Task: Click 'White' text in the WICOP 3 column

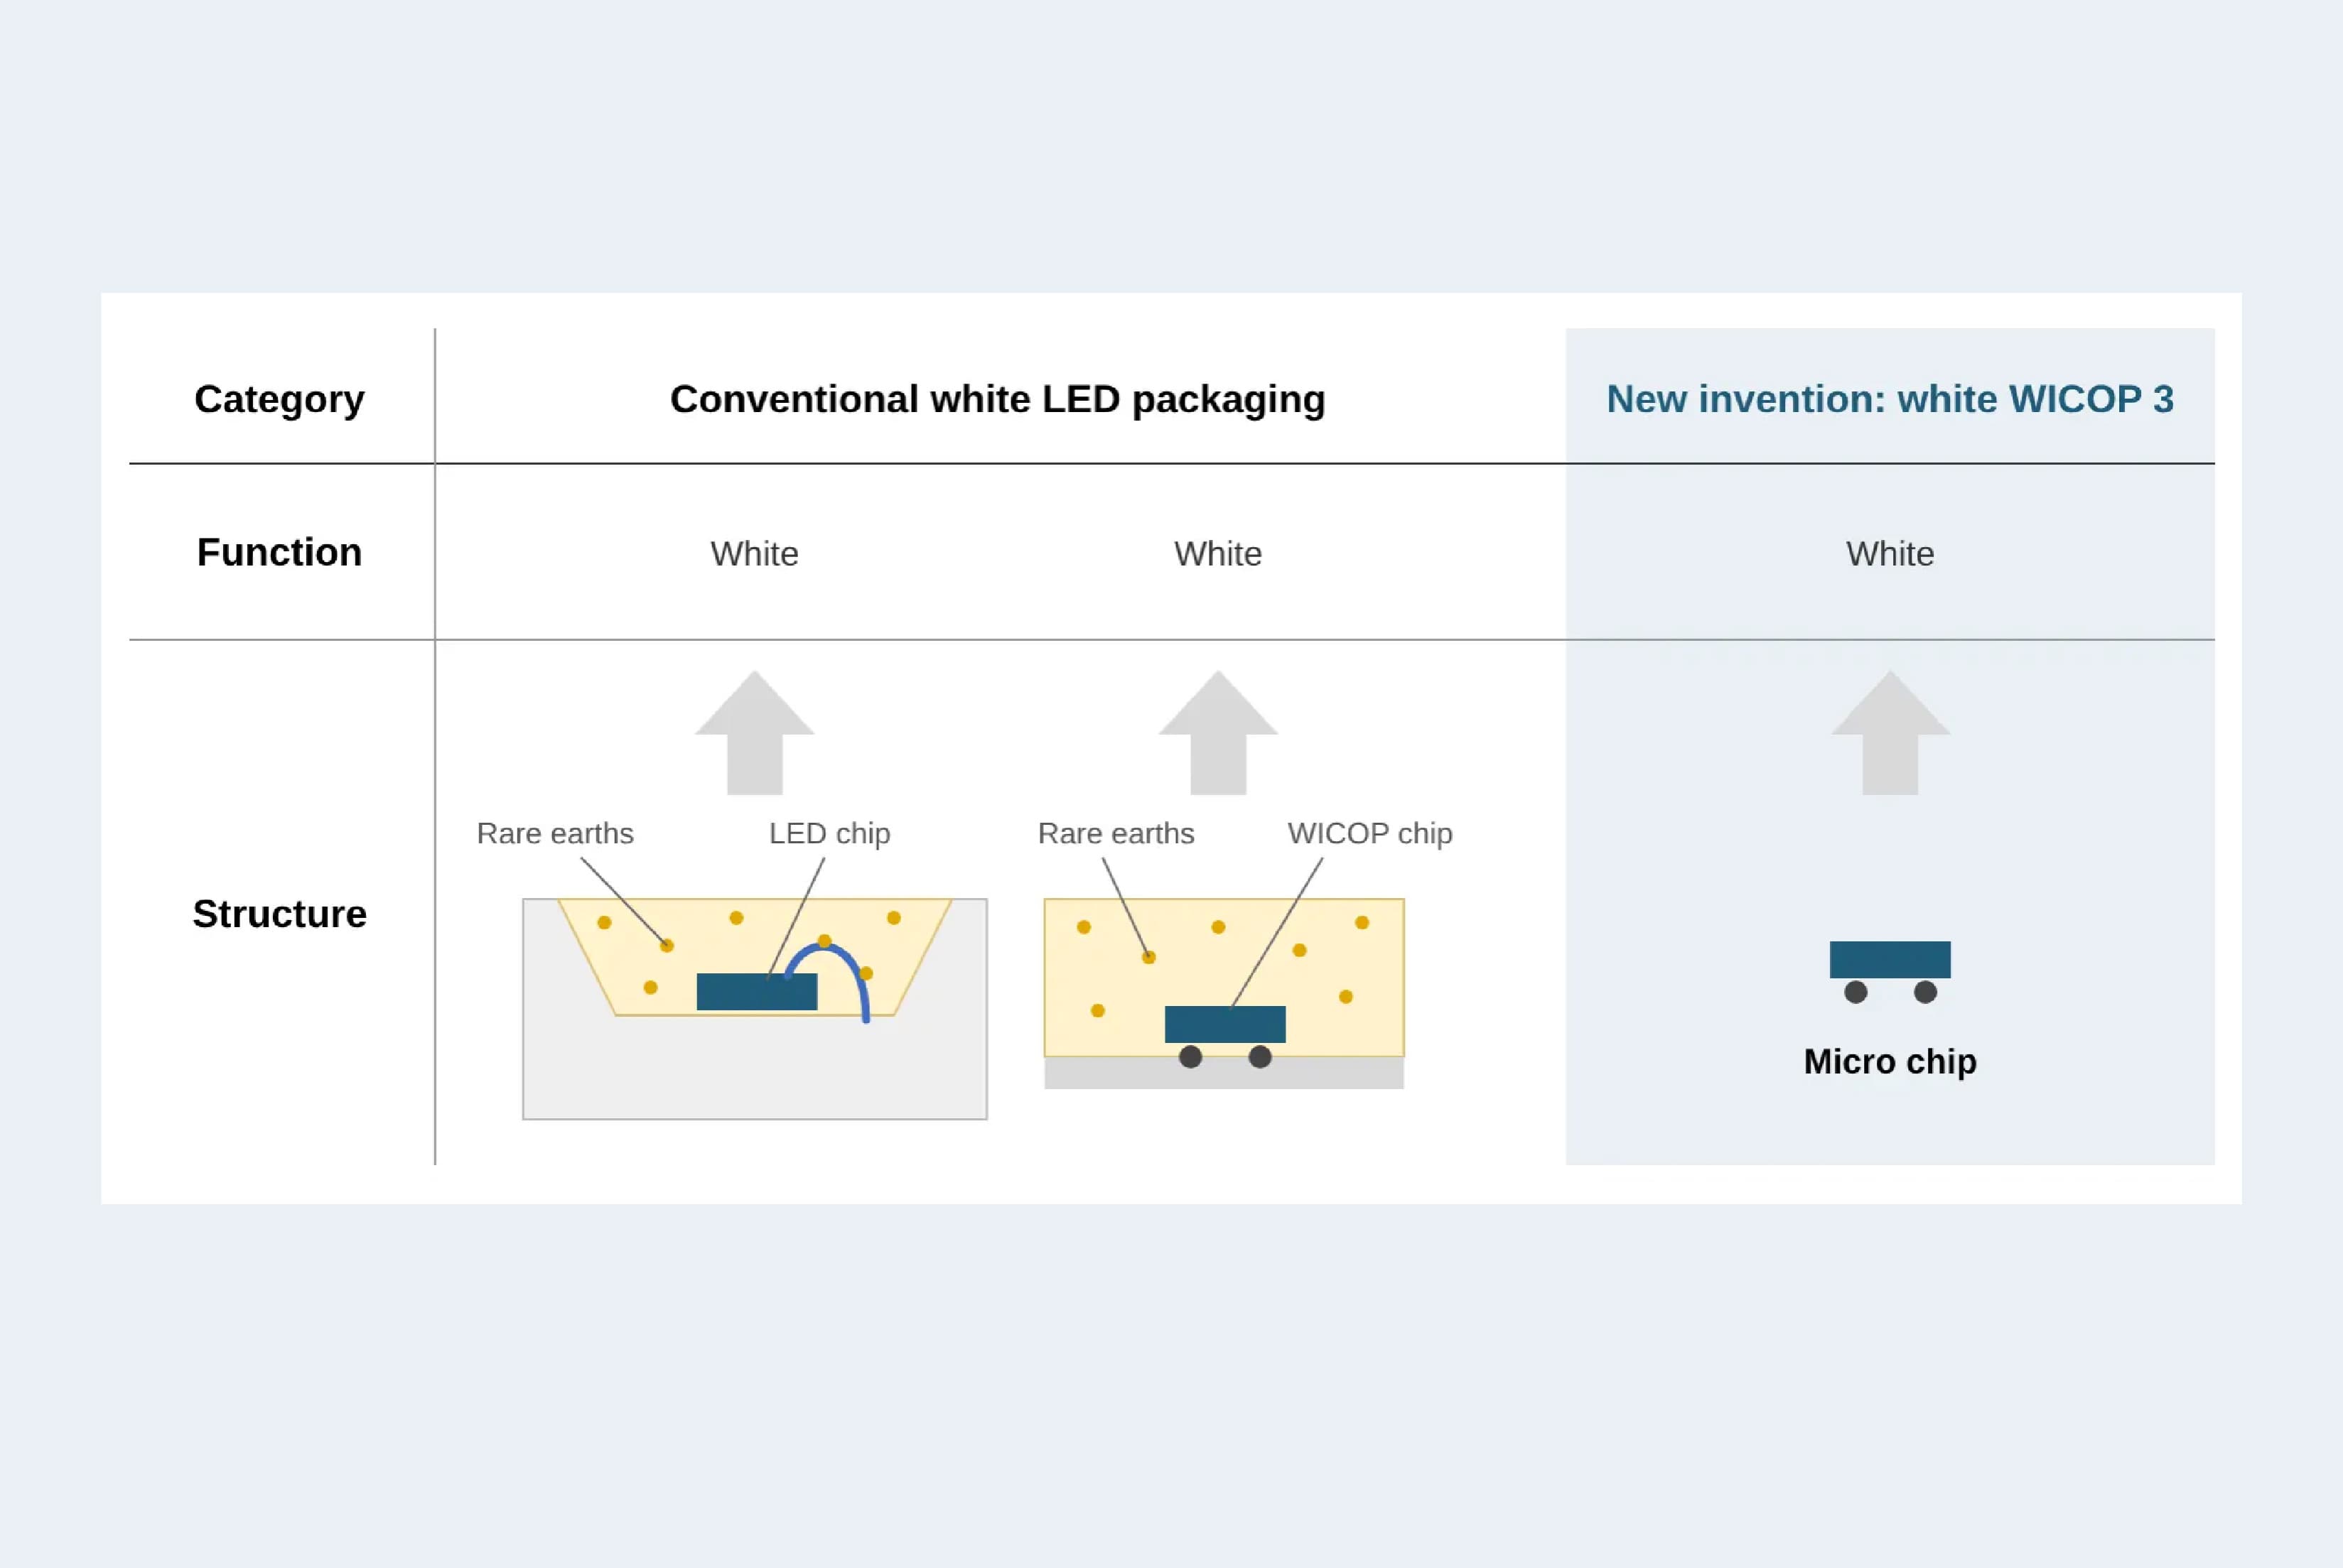Action: (1890, 554)
